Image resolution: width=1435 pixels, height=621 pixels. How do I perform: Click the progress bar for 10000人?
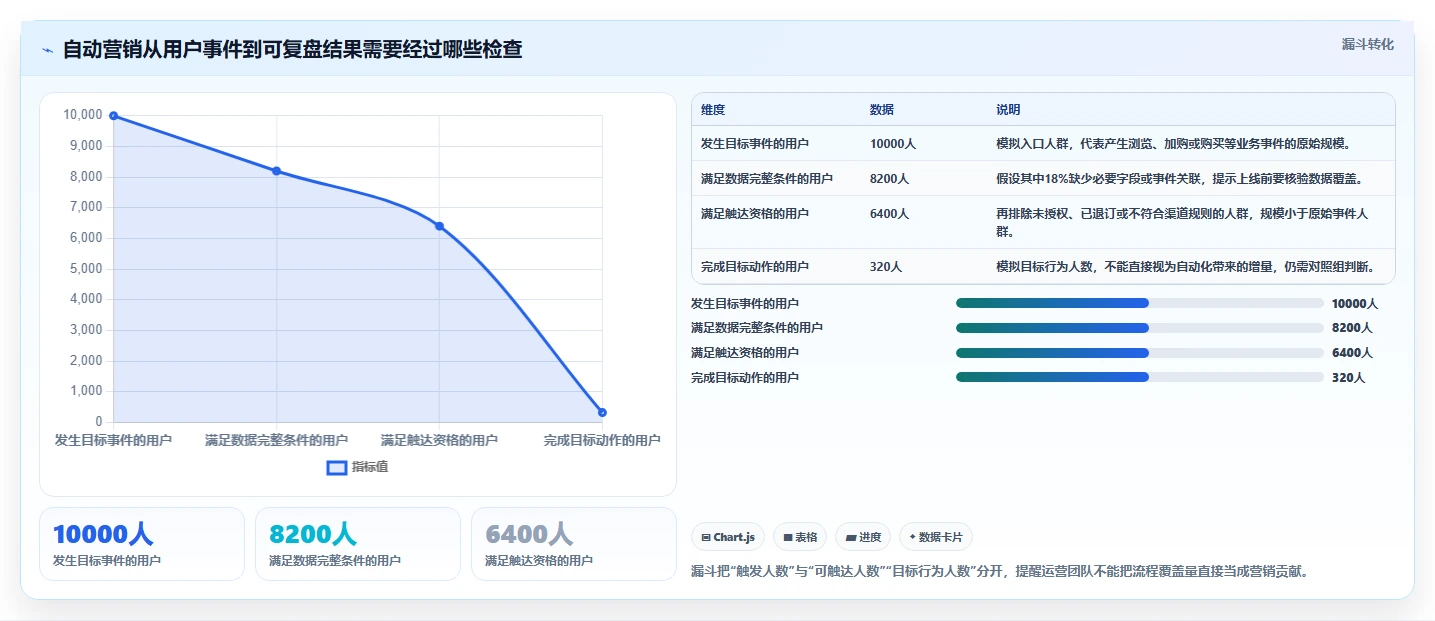click(1140, 303)
